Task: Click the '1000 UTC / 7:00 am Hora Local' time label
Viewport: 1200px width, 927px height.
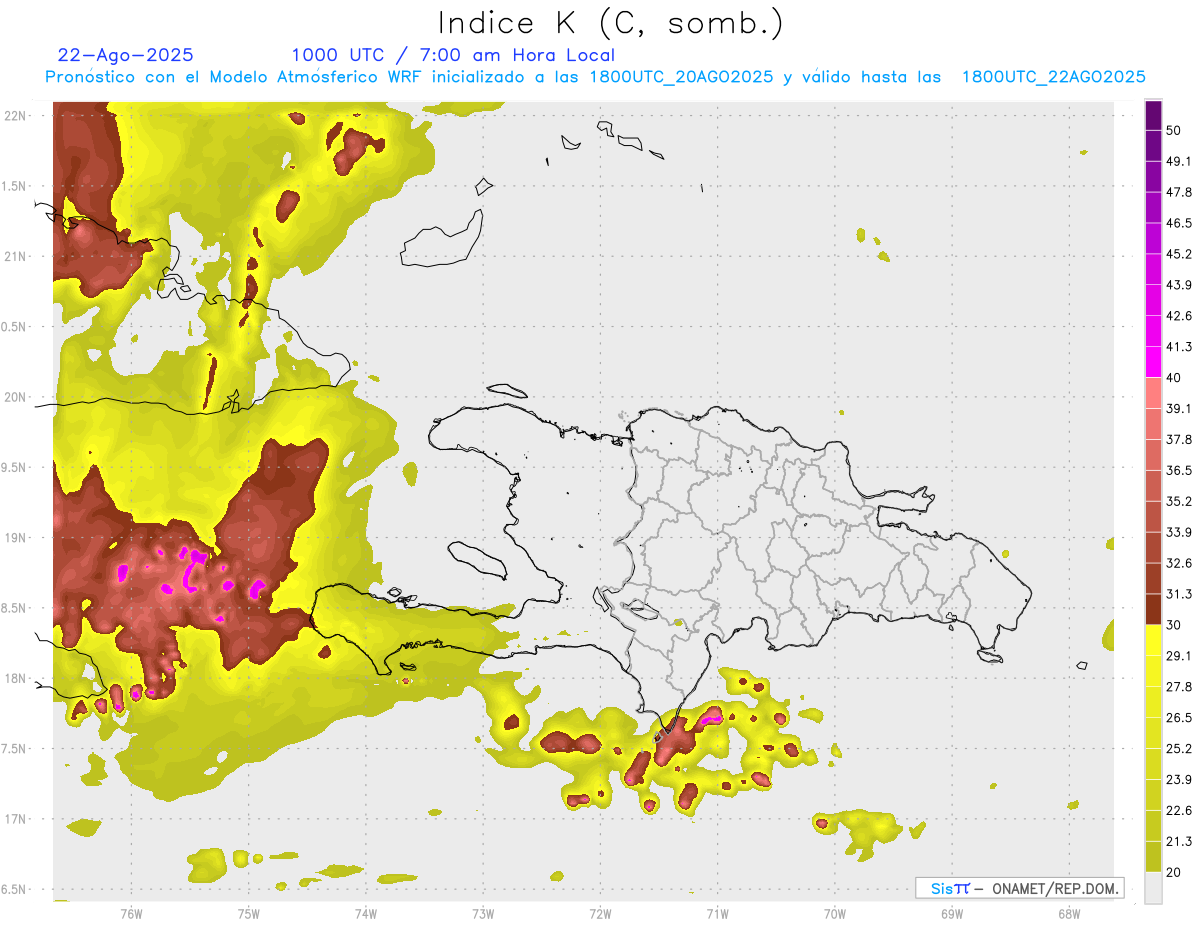Action: click(x=453, y=55)
